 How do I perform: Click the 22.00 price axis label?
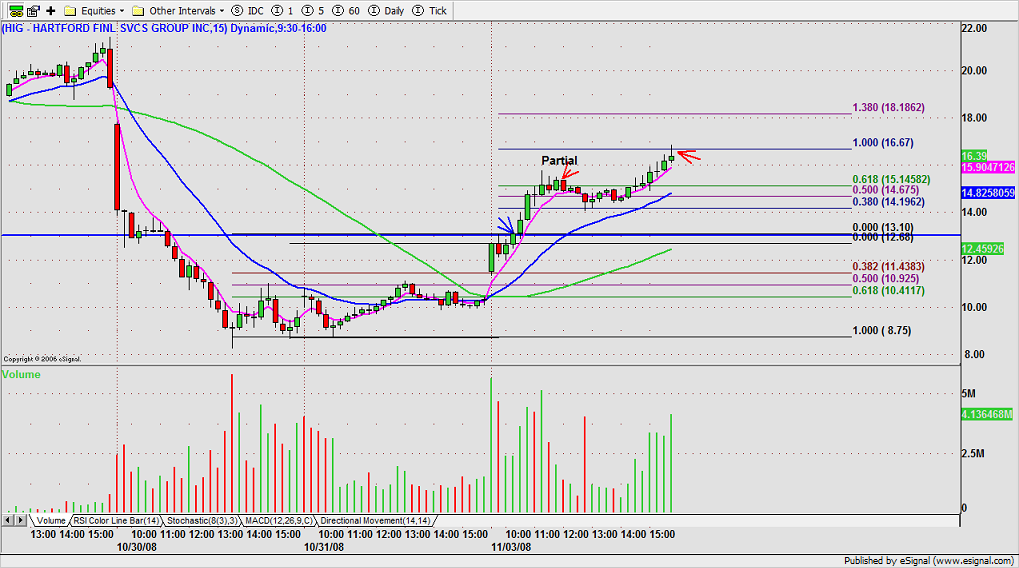tap(974, 29)
